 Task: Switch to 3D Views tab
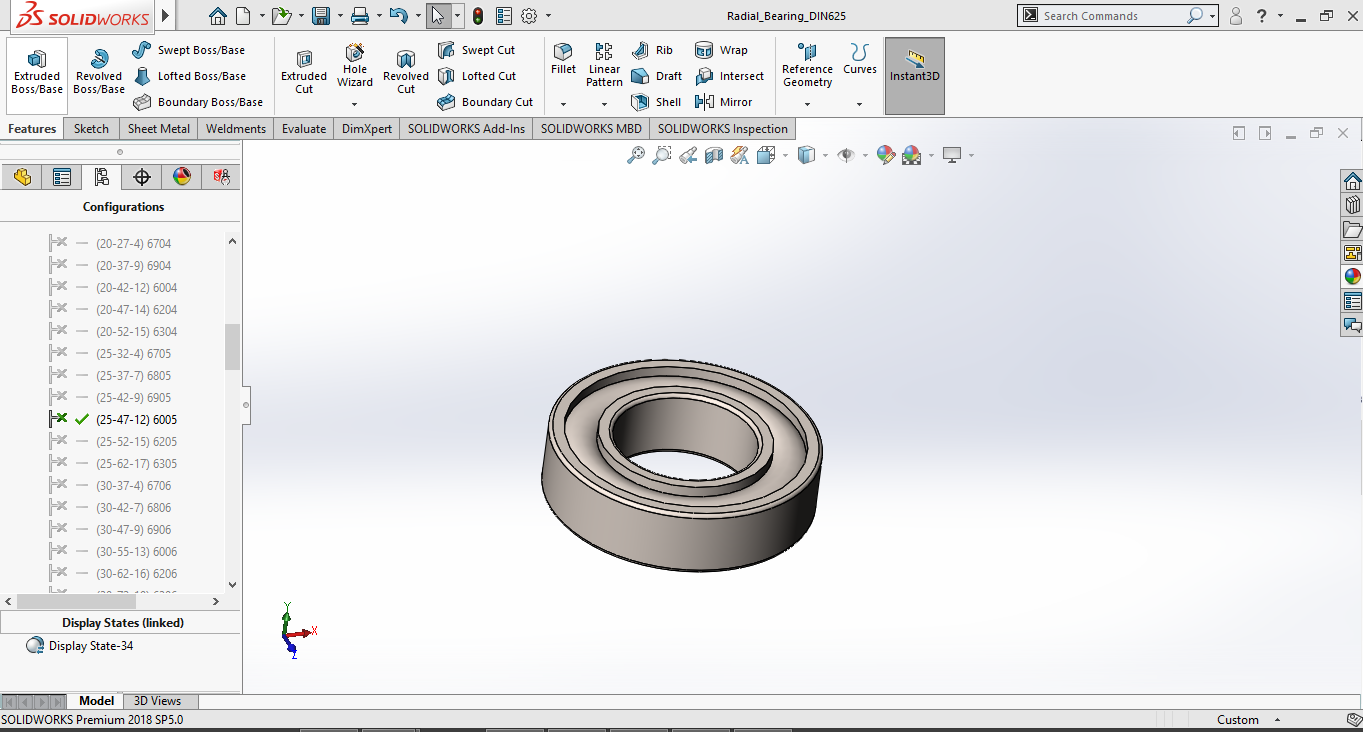[x=158, y=701]
